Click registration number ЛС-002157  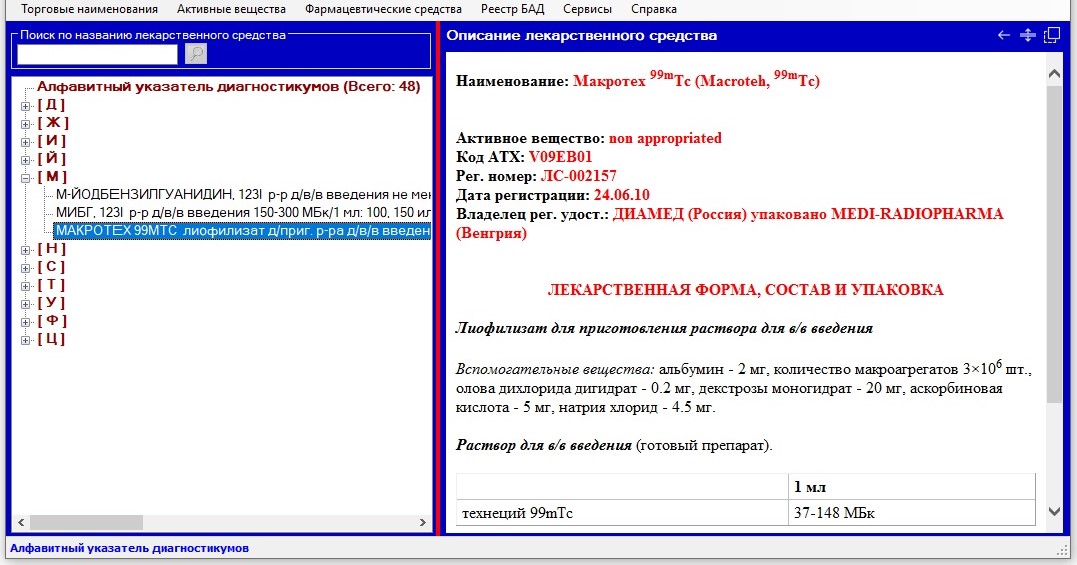coord(578,176)
